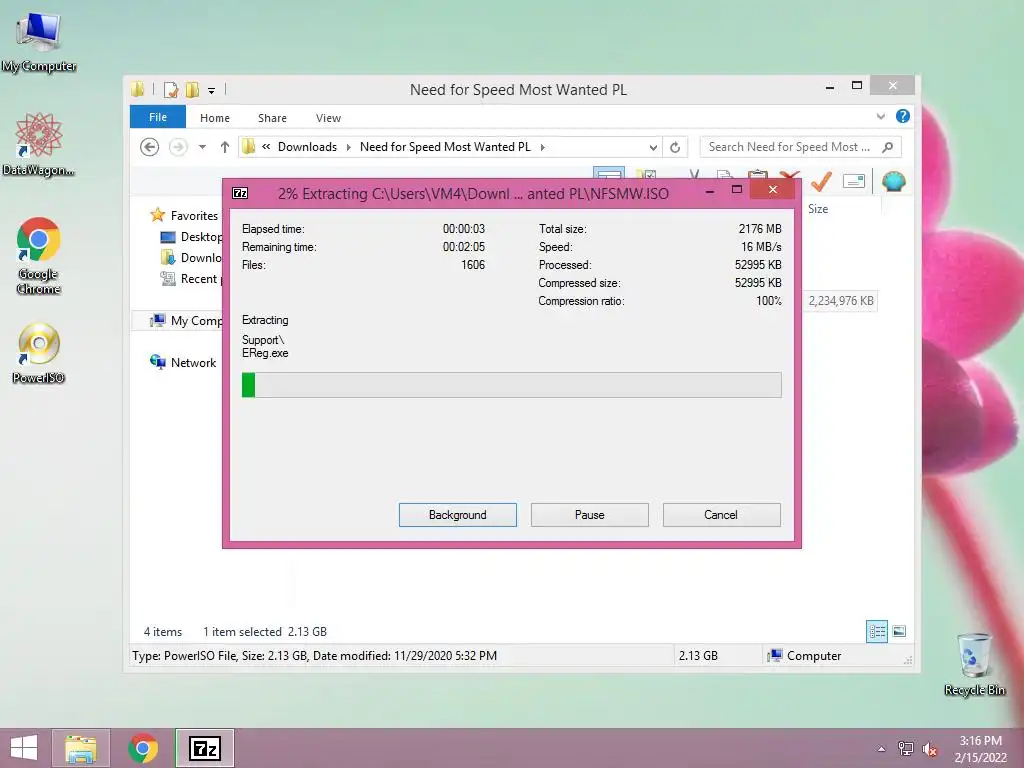Show hidden system tray icons
1024x768 pixels.
click(x=882, y=749)
